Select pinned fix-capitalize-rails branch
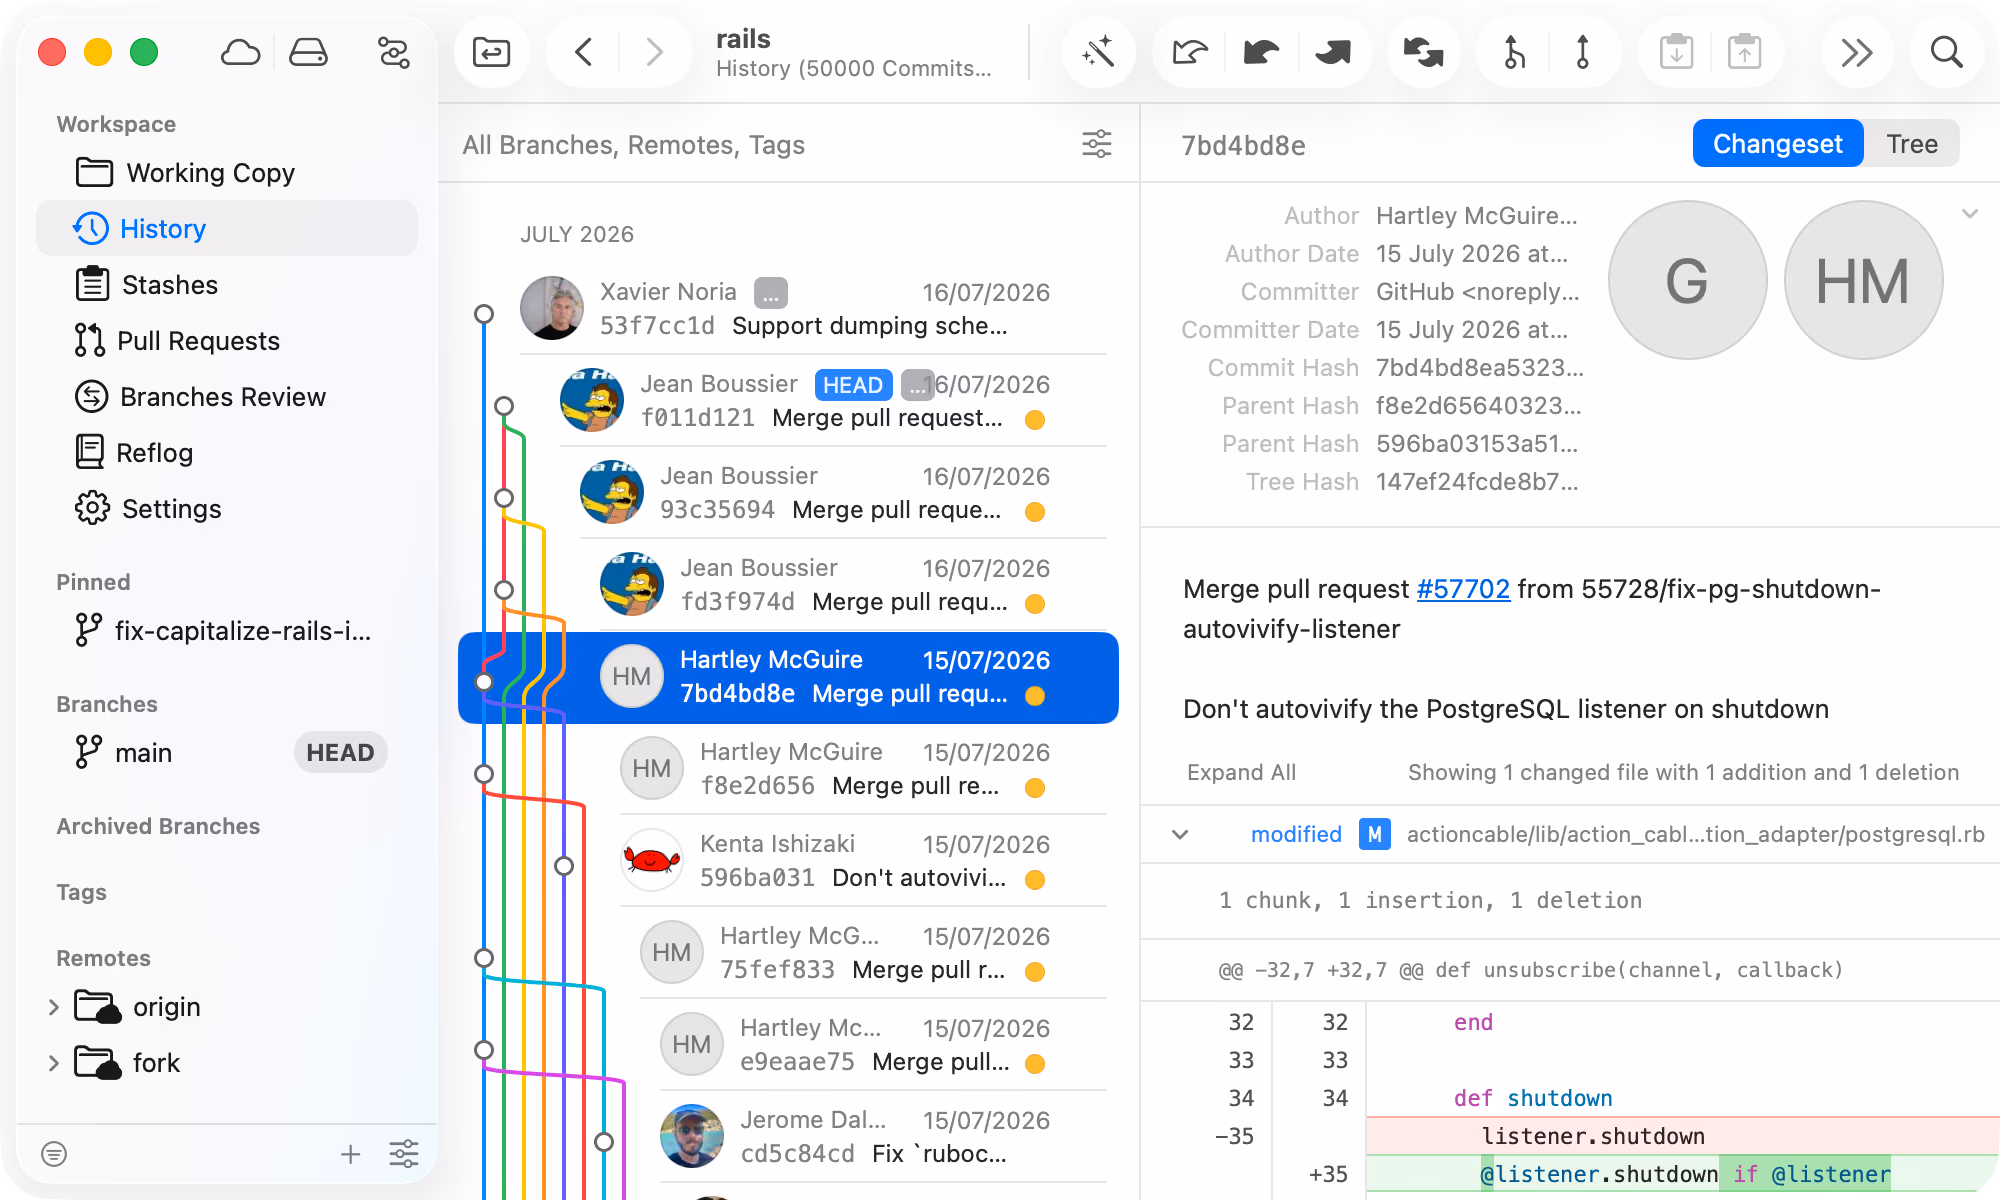The width and height of the screenshot is (2000, 1200). [227, 631]
